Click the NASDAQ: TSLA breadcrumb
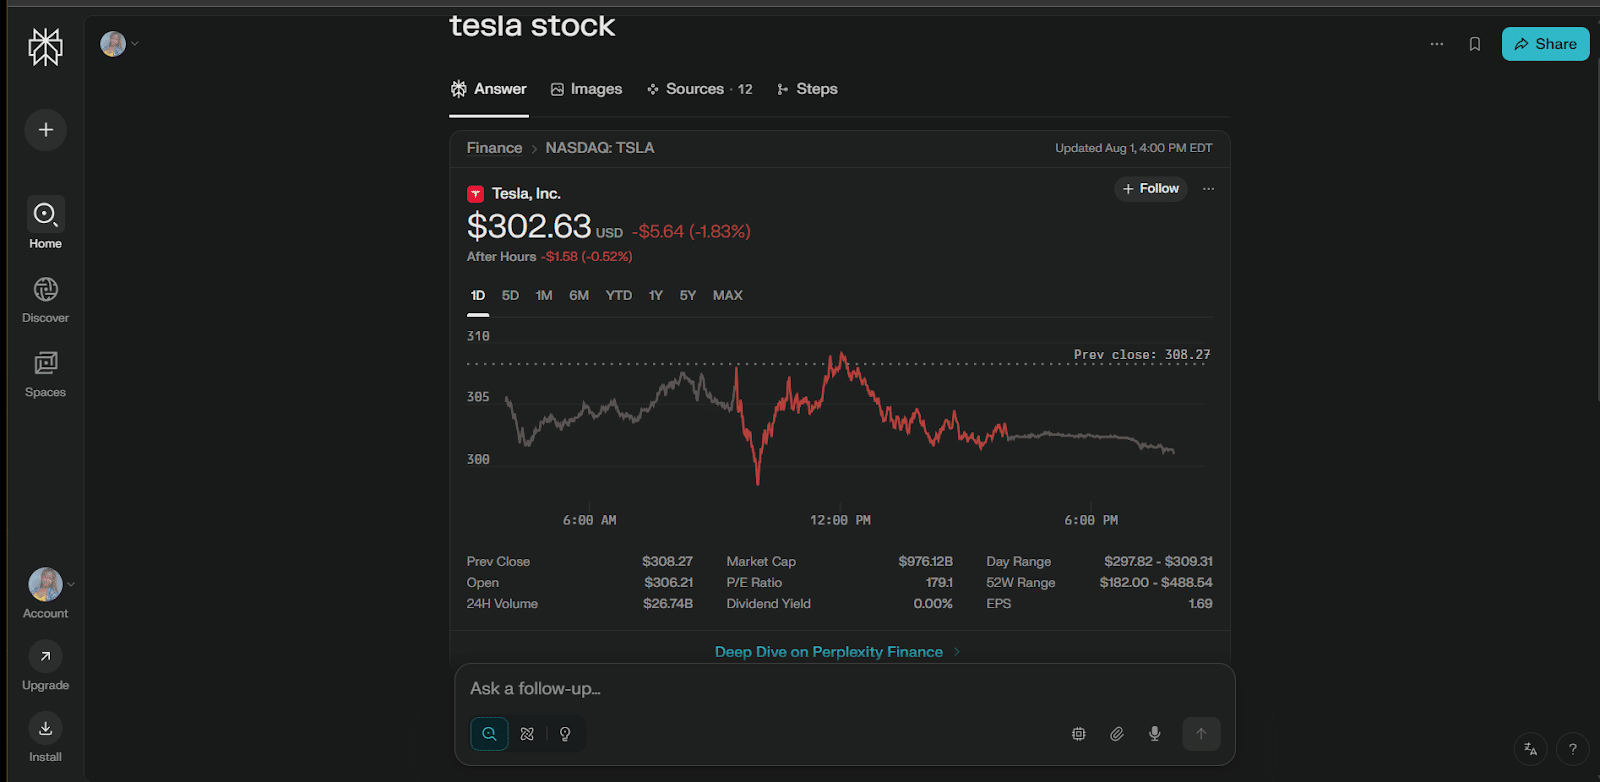This screenshot has width=1600, height=782. (600, 148)
